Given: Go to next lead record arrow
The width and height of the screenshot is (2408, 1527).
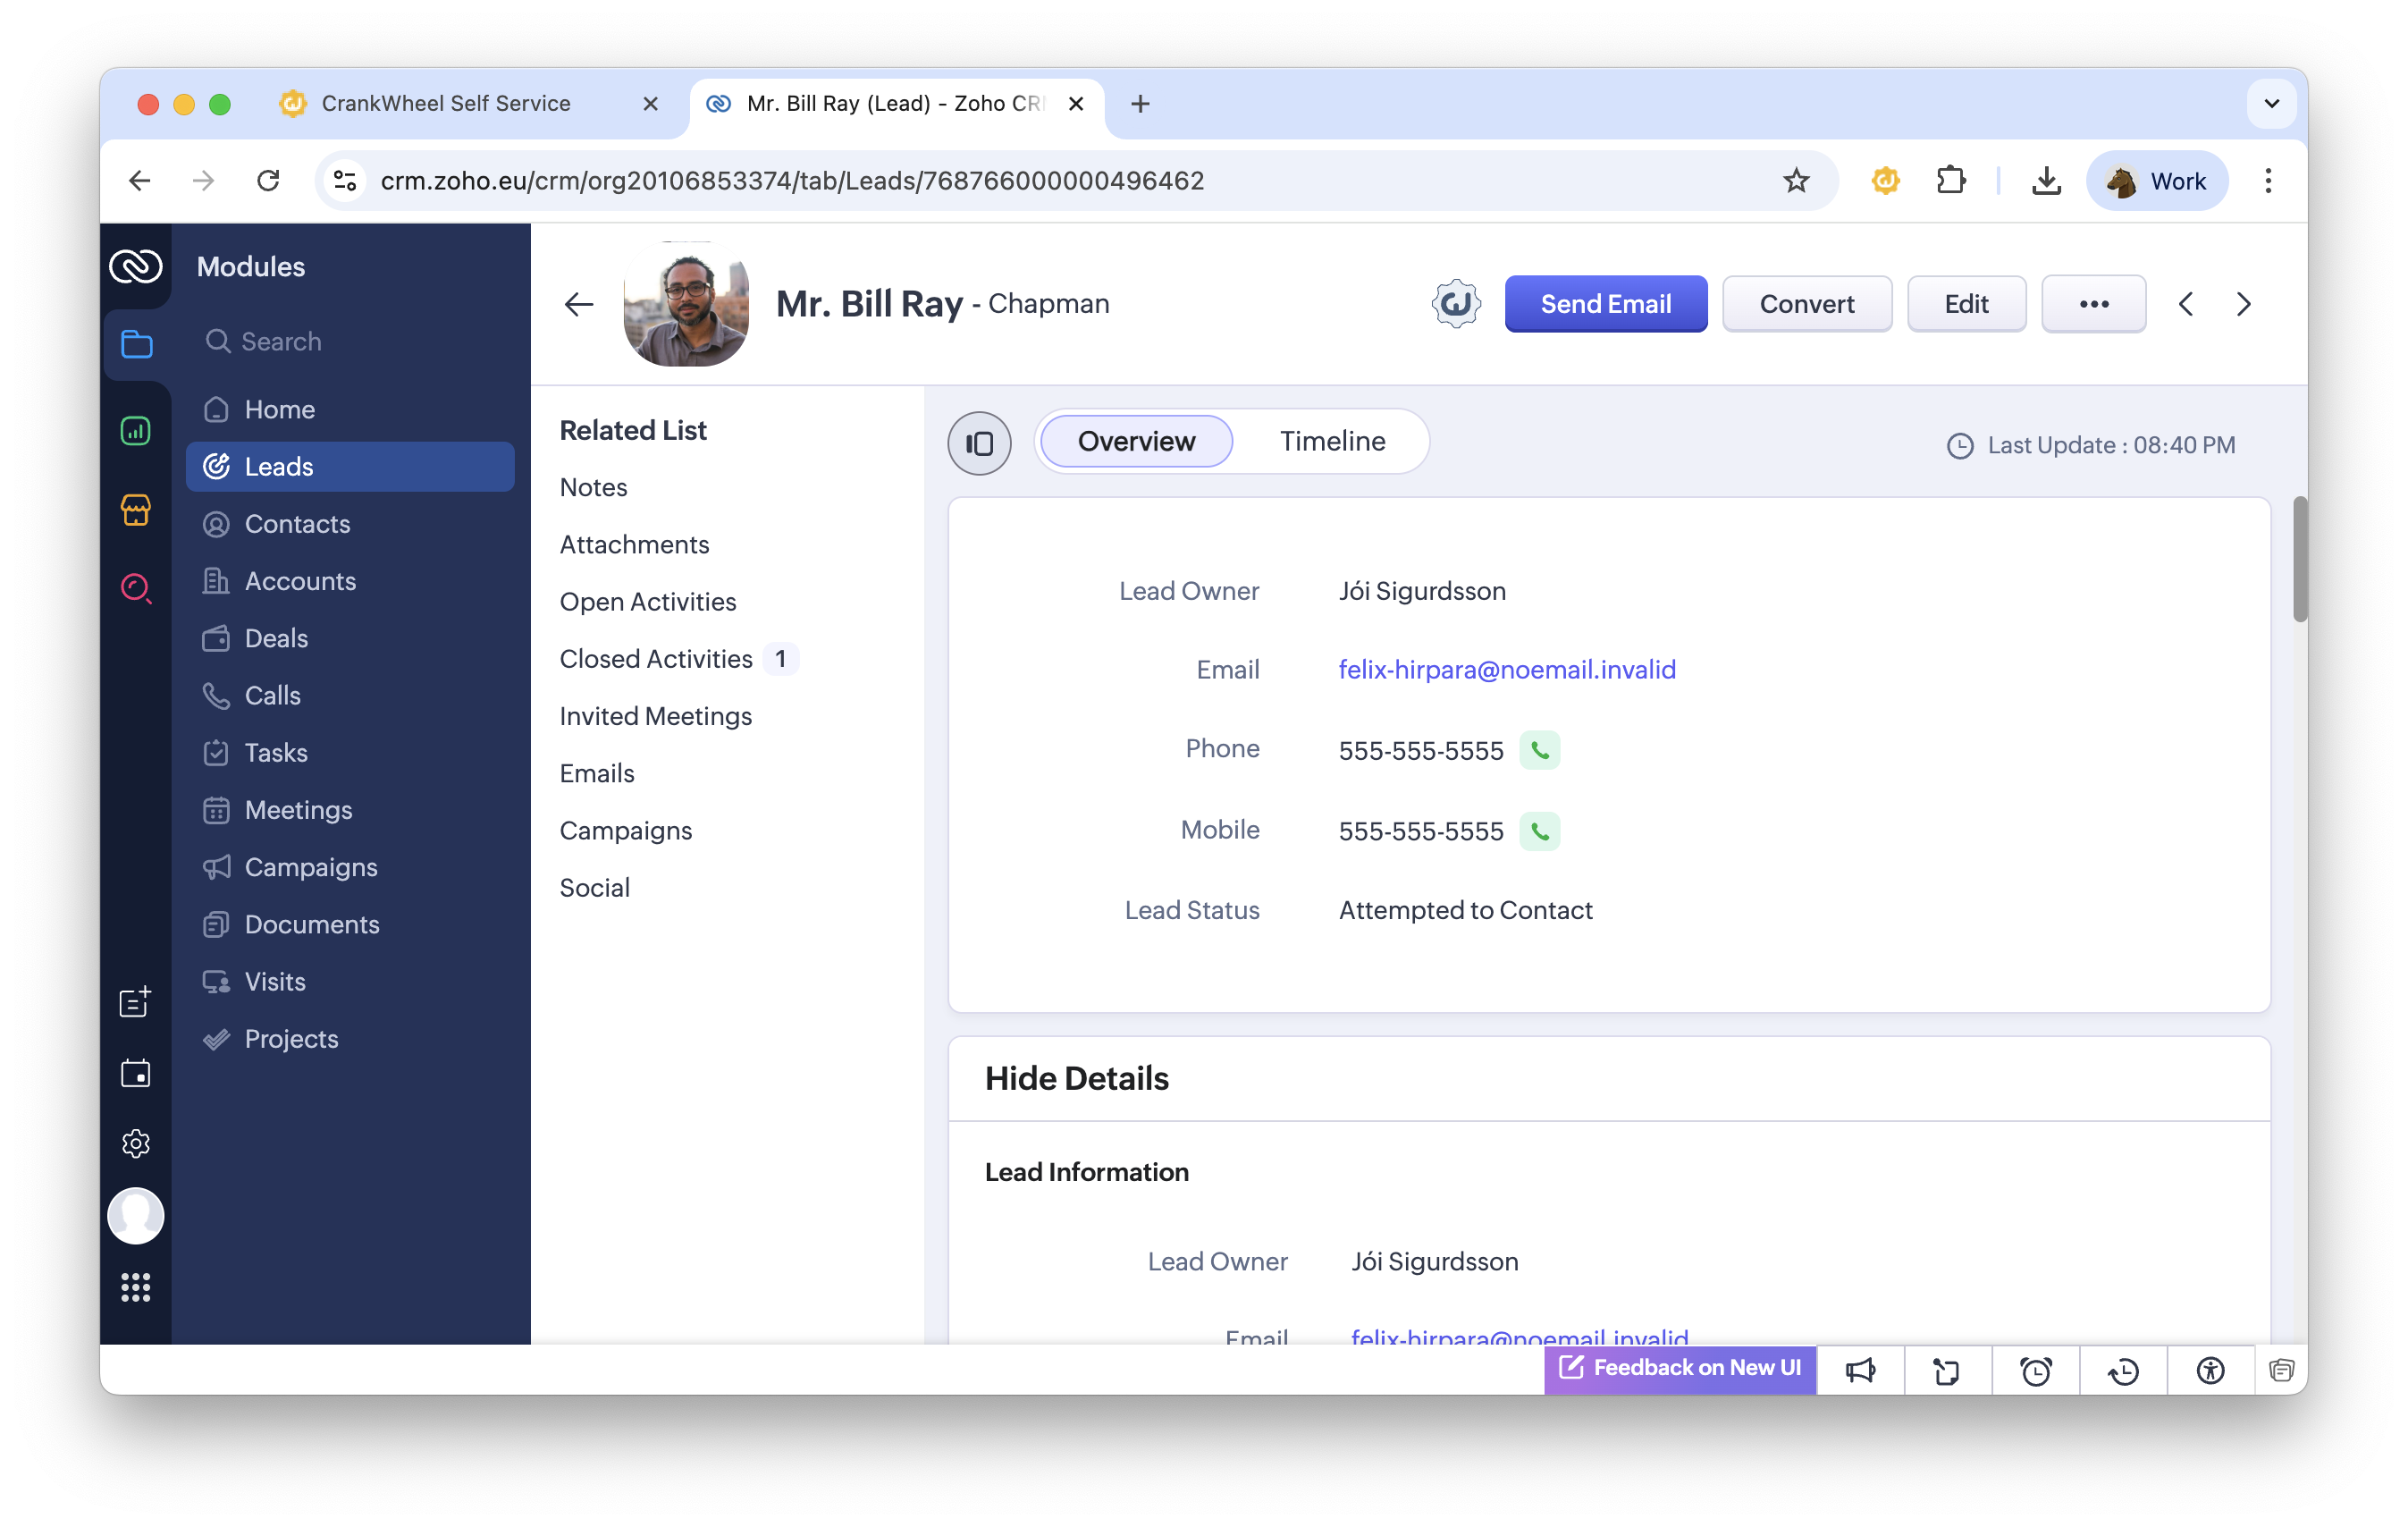Looking at the screenshot, I should [x=2243, y=304].
